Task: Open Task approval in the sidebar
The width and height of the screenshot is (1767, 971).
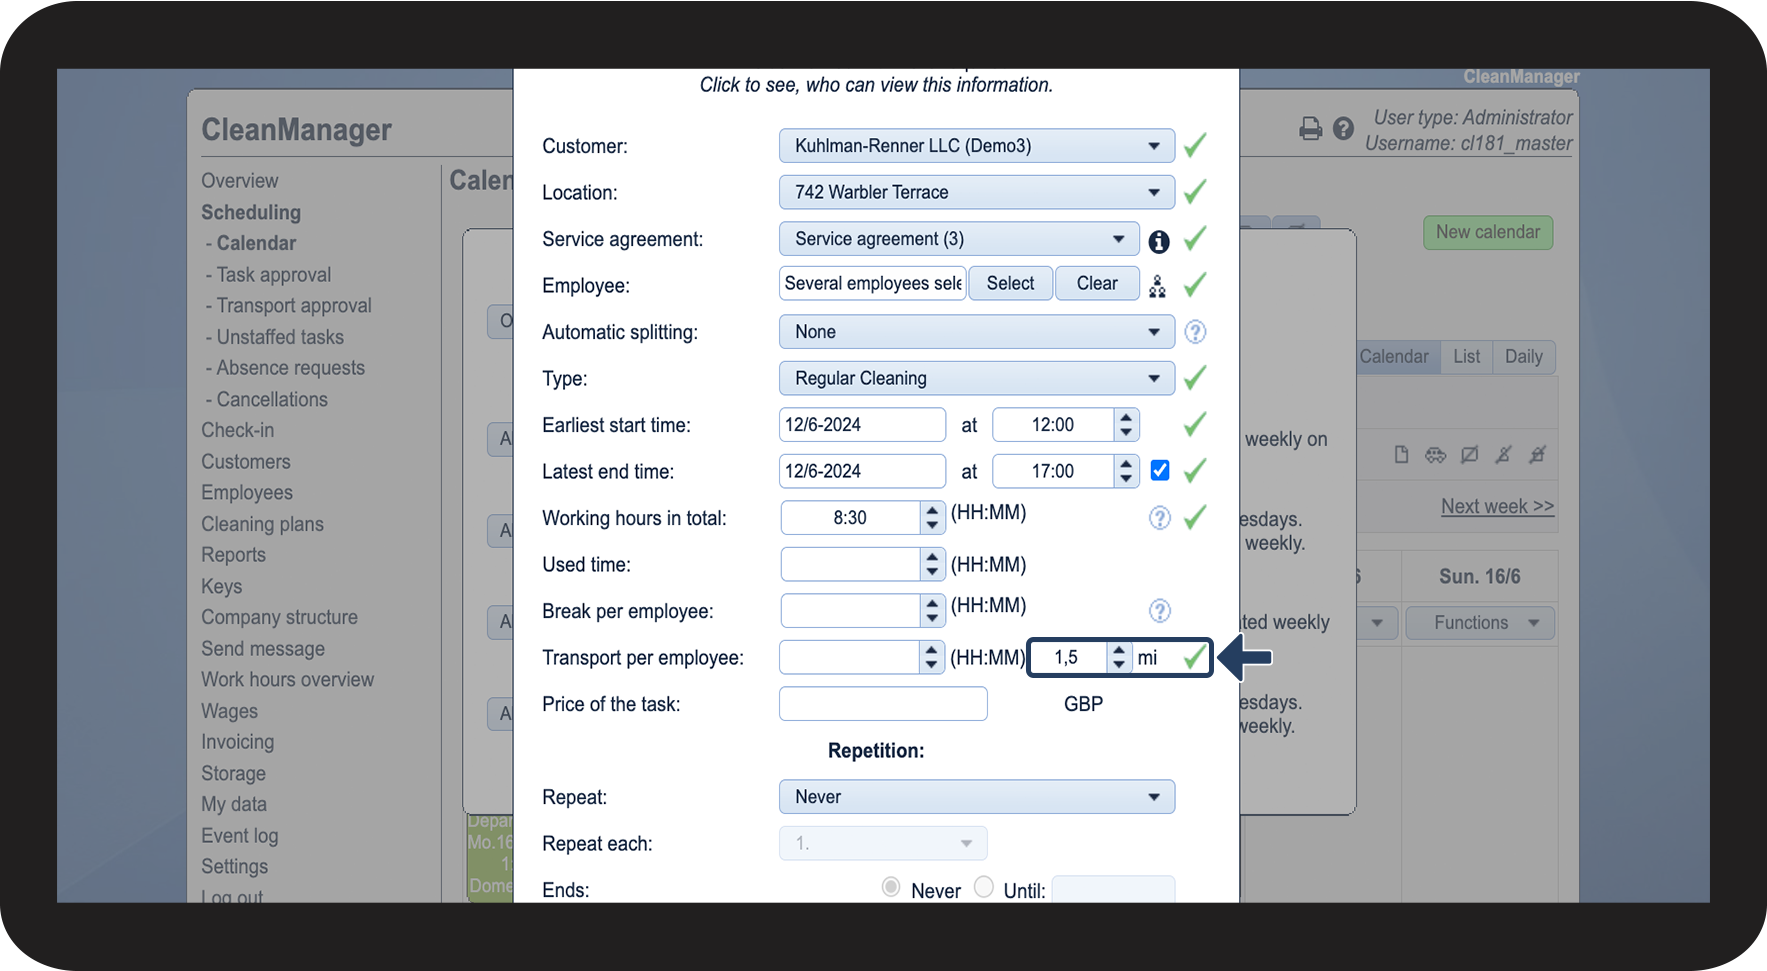Action: point(273,275)
